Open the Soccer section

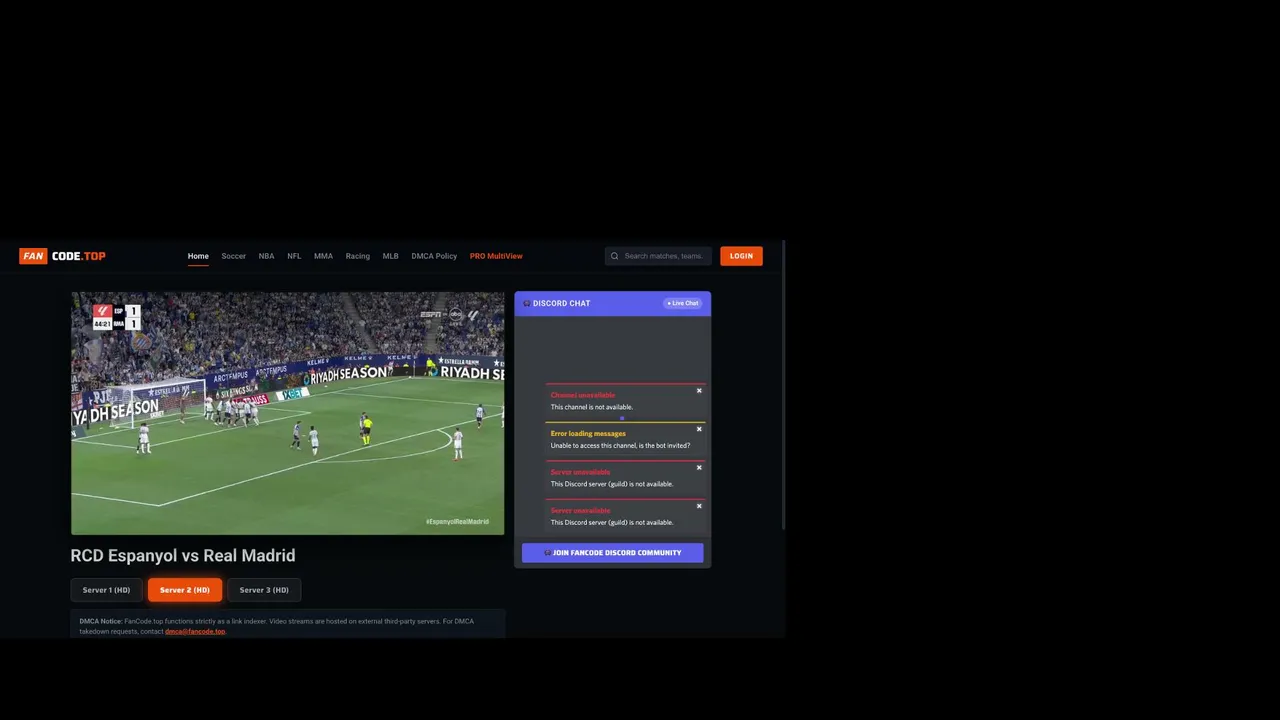(x=234, y=256)
